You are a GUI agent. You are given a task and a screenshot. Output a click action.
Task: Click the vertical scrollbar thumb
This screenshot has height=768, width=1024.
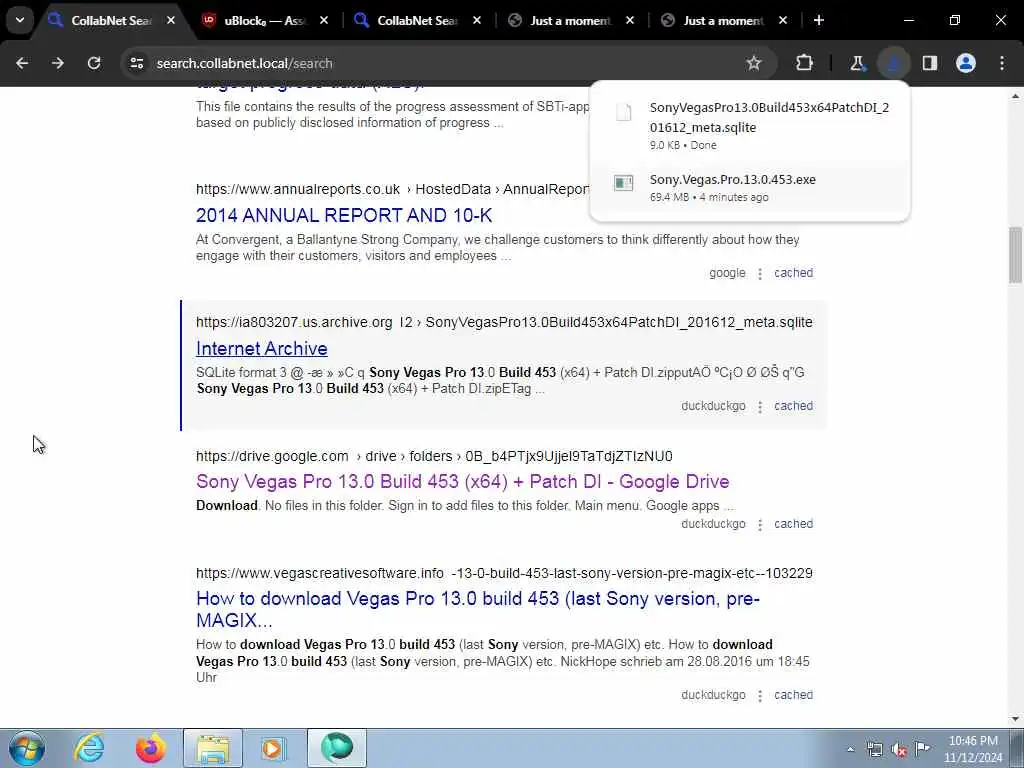1015,255
